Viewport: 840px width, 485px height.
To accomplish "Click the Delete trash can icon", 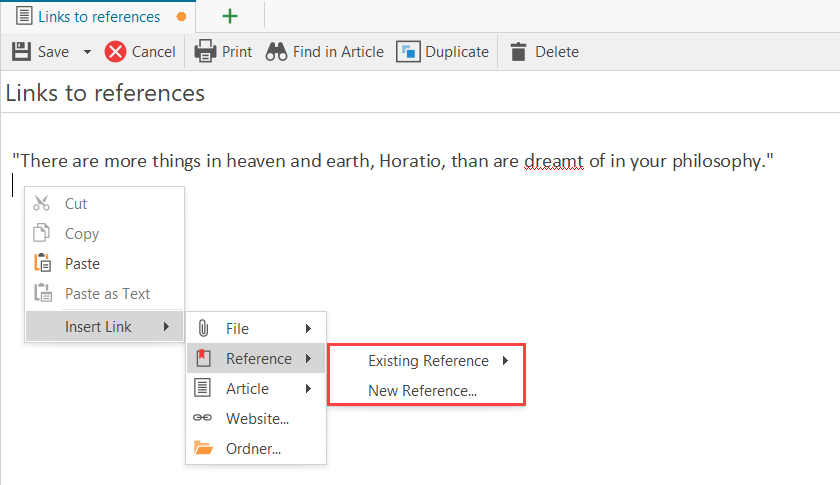I will 518,51.
